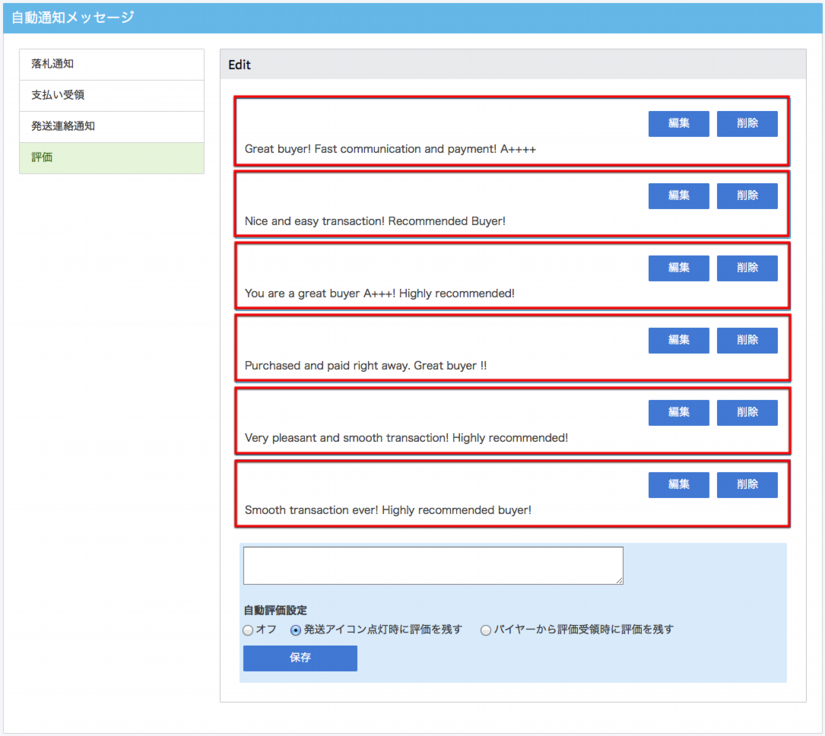Choose バイヤーから評価受領時に評価を残す radio option

pos(486,631)
